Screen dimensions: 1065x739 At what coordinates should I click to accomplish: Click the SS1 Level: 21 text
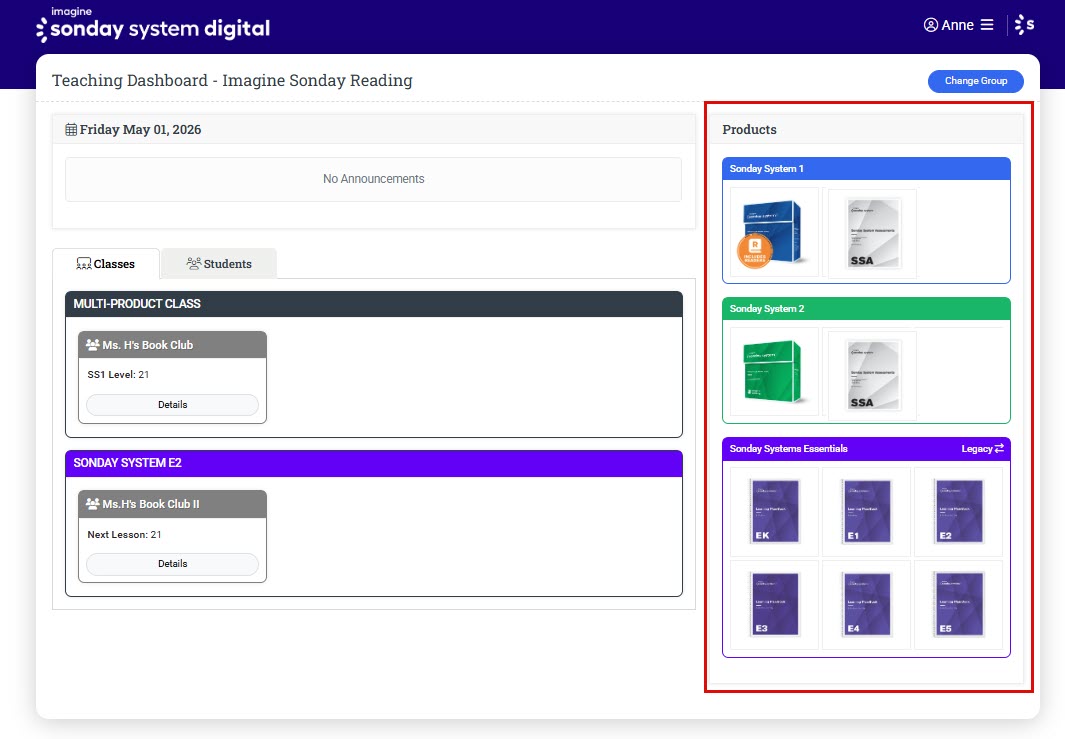[118, 374]
